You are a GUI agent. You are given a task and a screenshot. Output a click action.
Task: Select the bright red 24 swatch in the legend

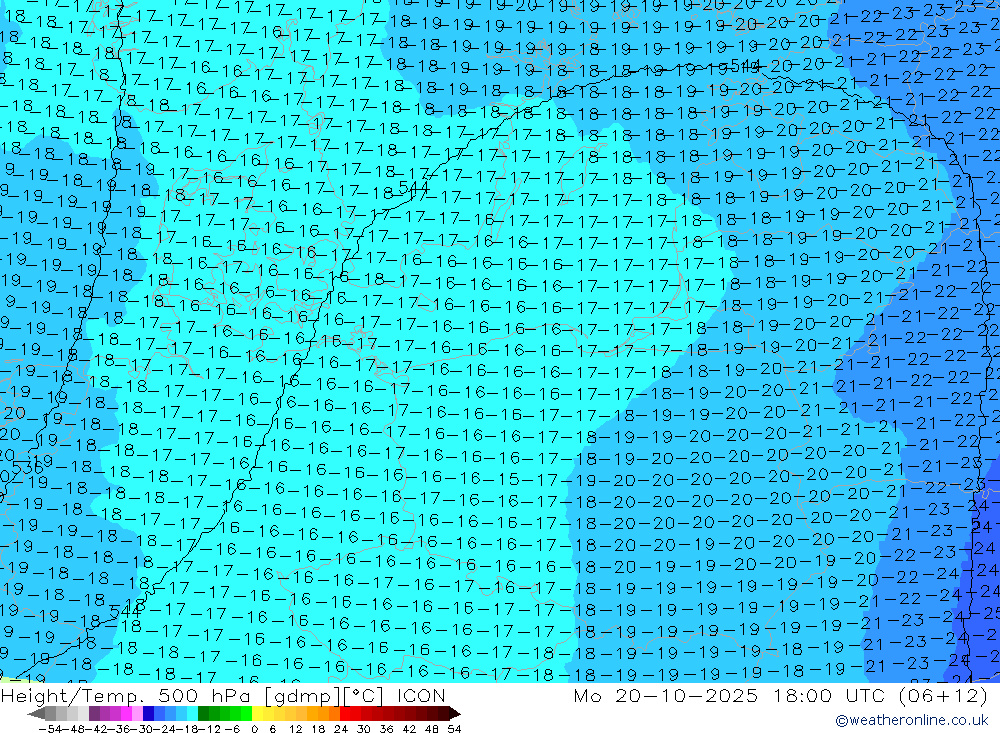click(x=345, y=714)
